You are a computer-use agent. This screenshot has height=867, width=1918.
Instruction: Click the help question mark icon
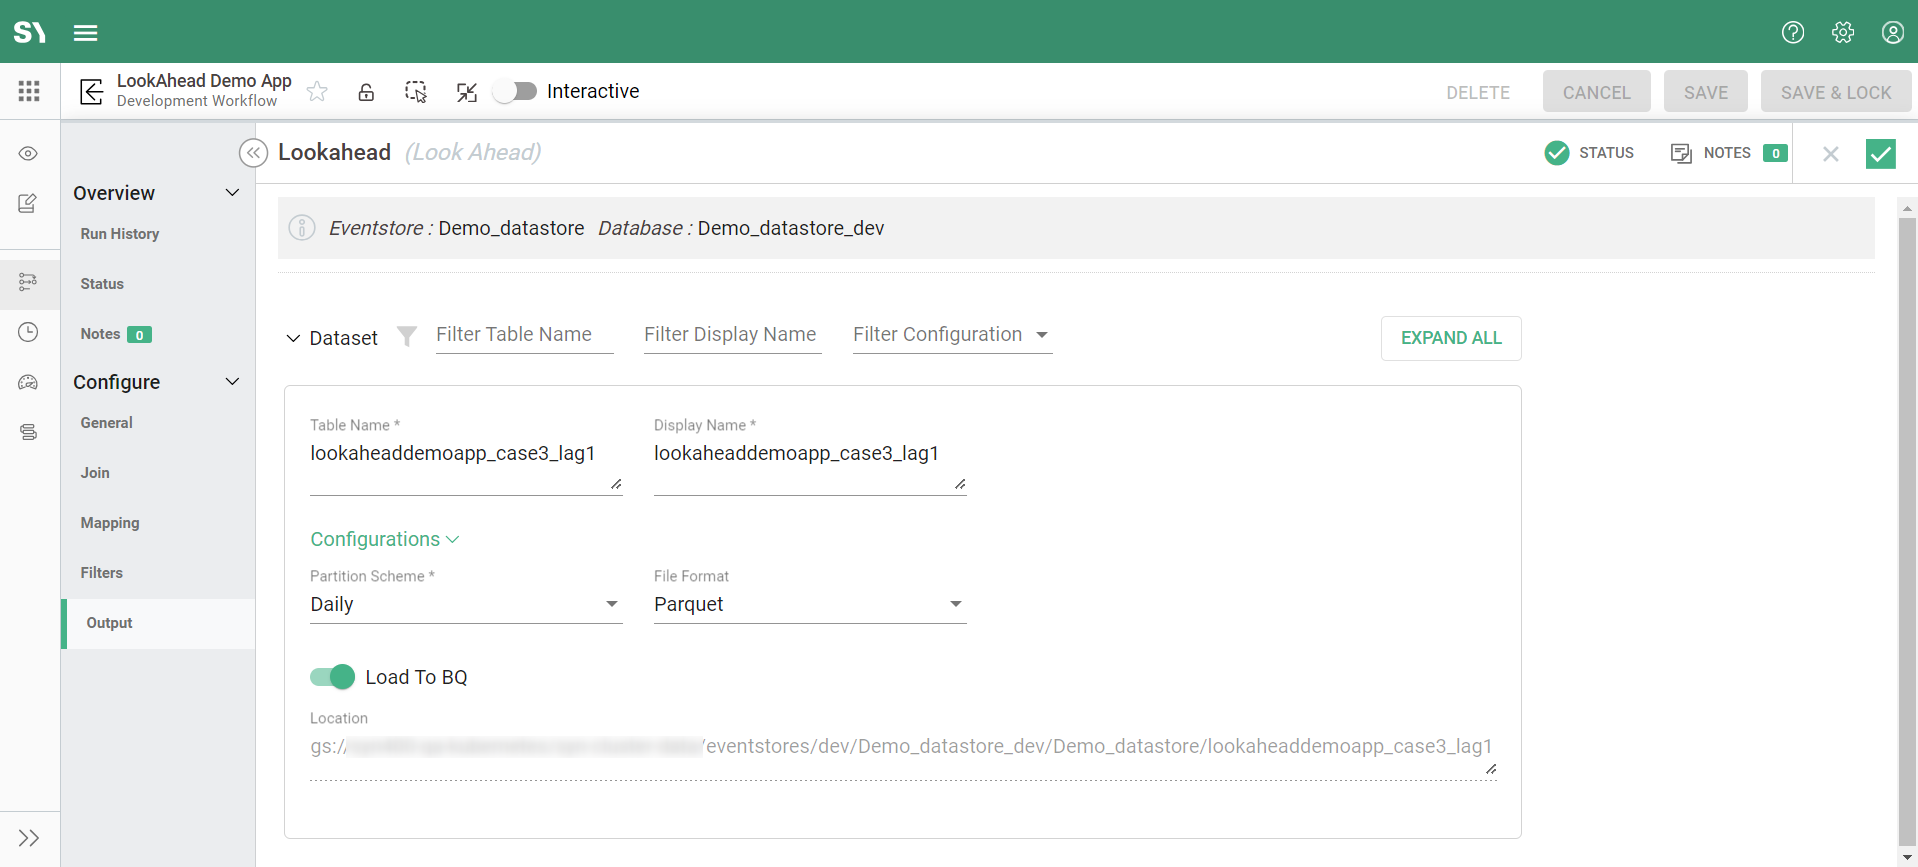tap(1792, 33)
